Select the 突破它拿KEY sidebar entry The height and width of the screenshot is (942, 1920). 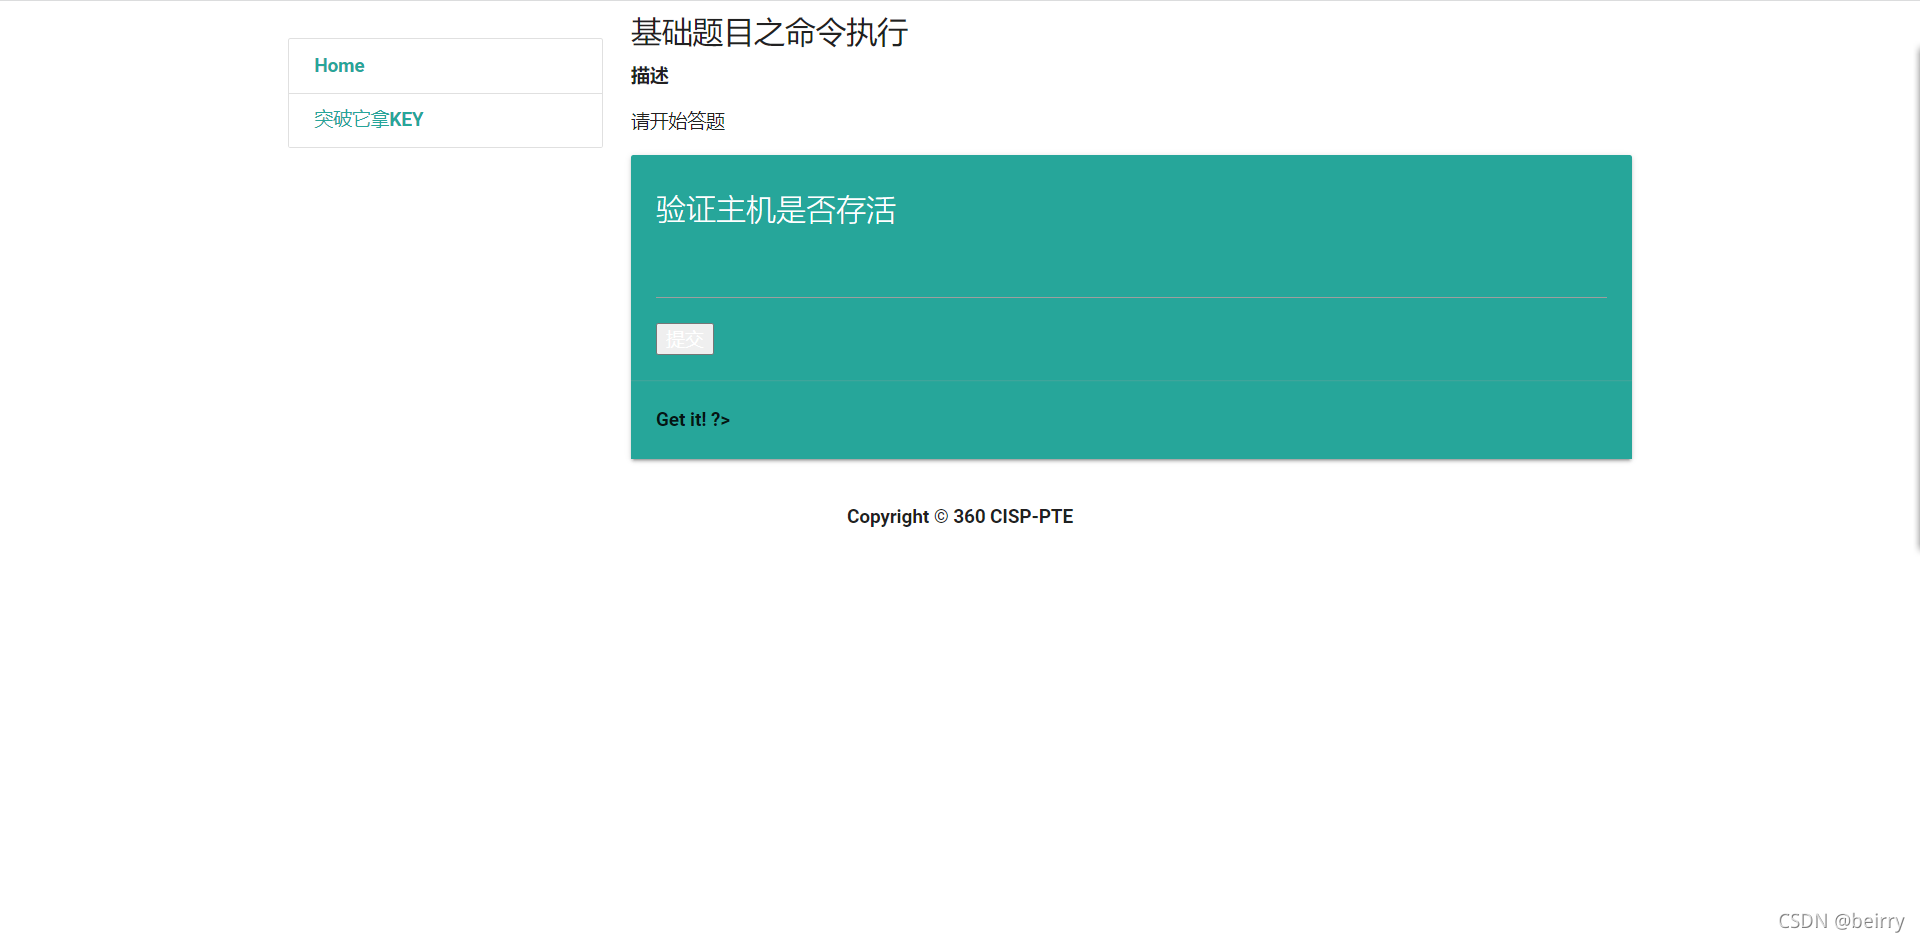368,119
